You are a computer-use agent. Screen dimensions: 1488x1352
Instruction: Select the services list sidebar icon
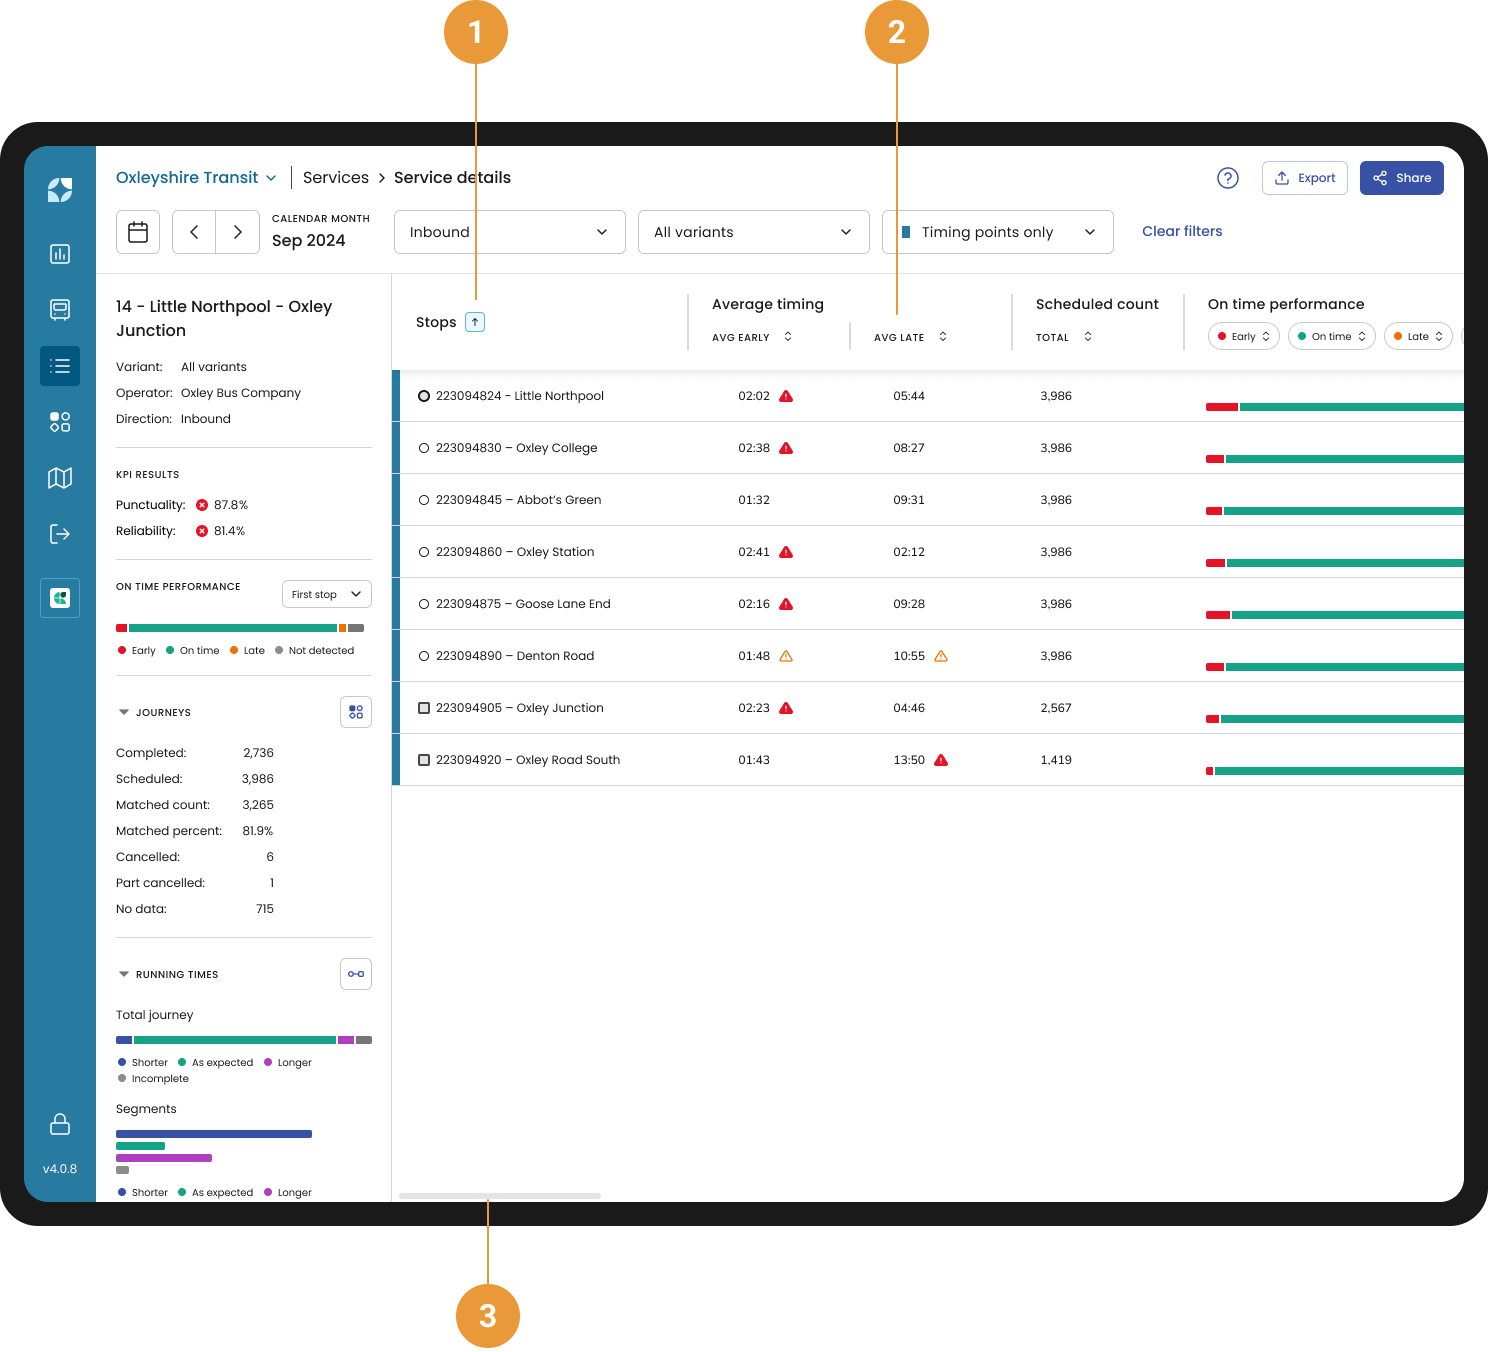pyautogui.click(x=60, y=366)
